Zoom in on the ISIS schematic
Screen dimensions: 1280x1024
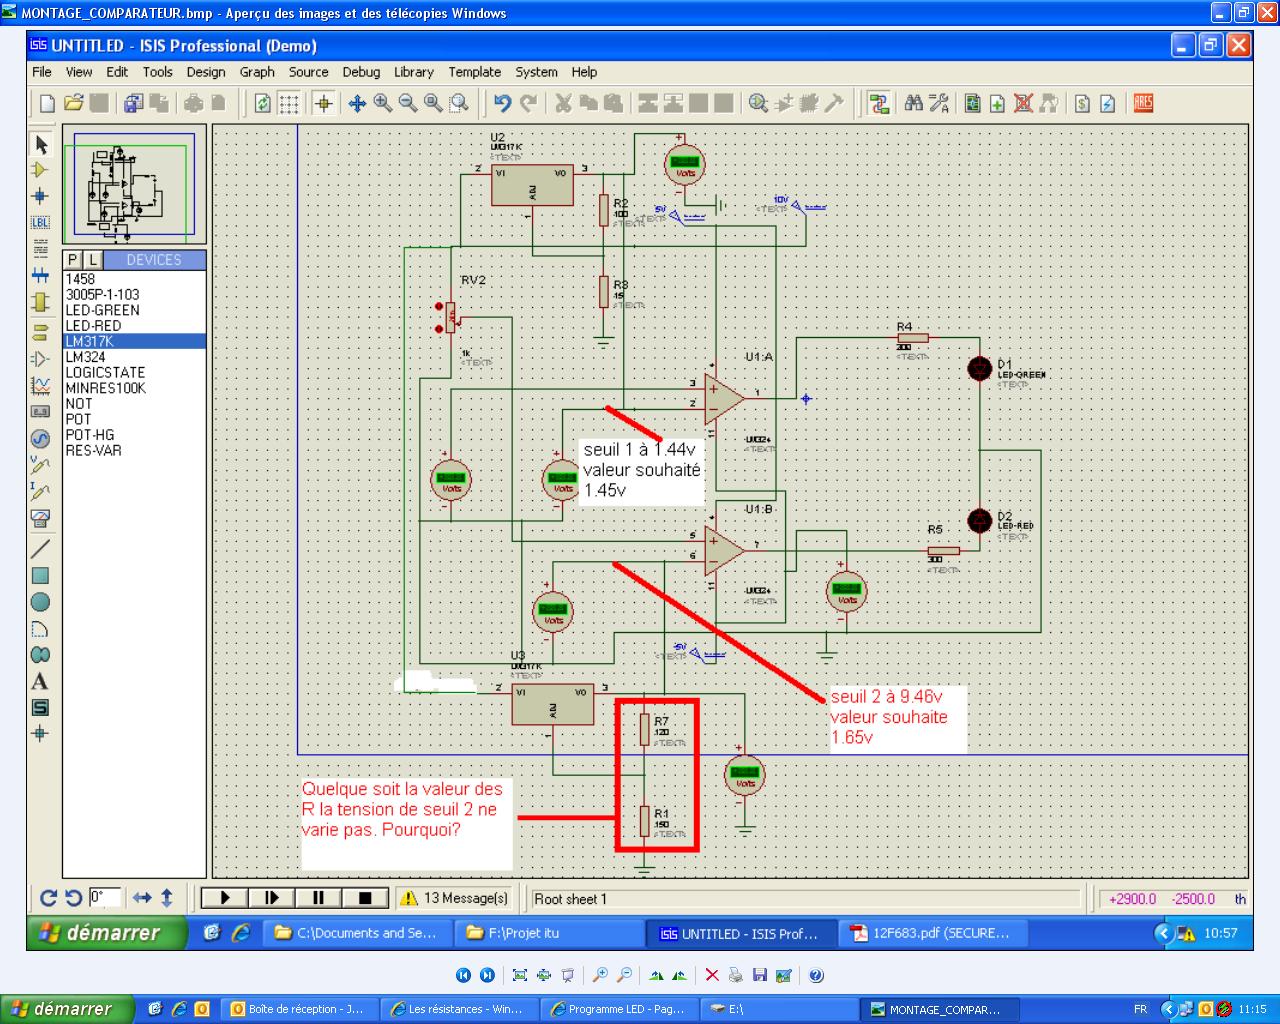click(x=382, y=103)
